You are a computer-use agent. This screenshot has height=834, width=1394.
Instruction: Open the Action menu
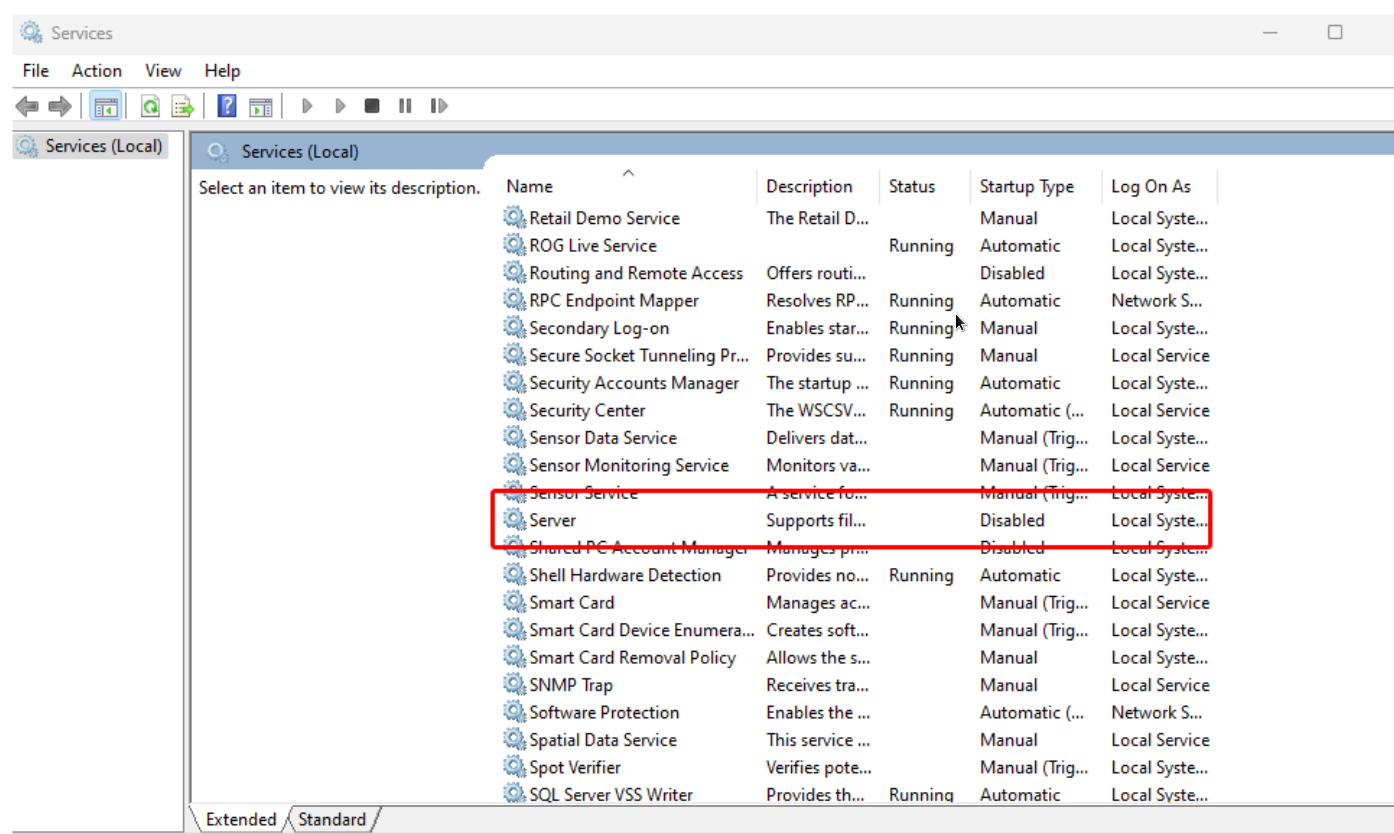tap(97, 71)
